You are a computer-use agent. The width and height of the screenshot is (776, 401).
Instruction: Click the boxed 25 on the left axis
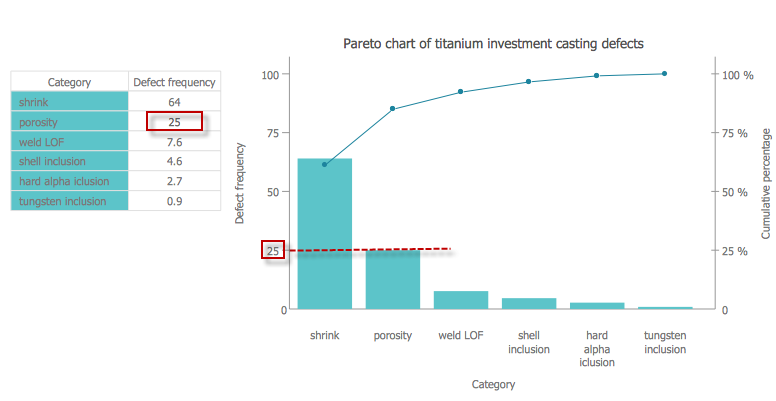[x=274, y=250]
